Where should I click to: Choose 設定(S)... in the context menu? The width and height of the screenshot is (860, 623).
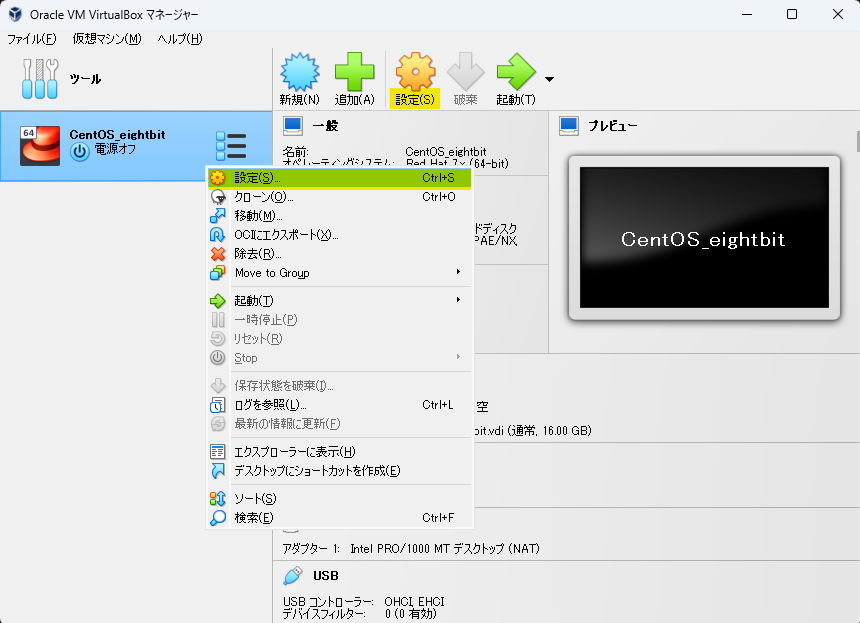340,178
